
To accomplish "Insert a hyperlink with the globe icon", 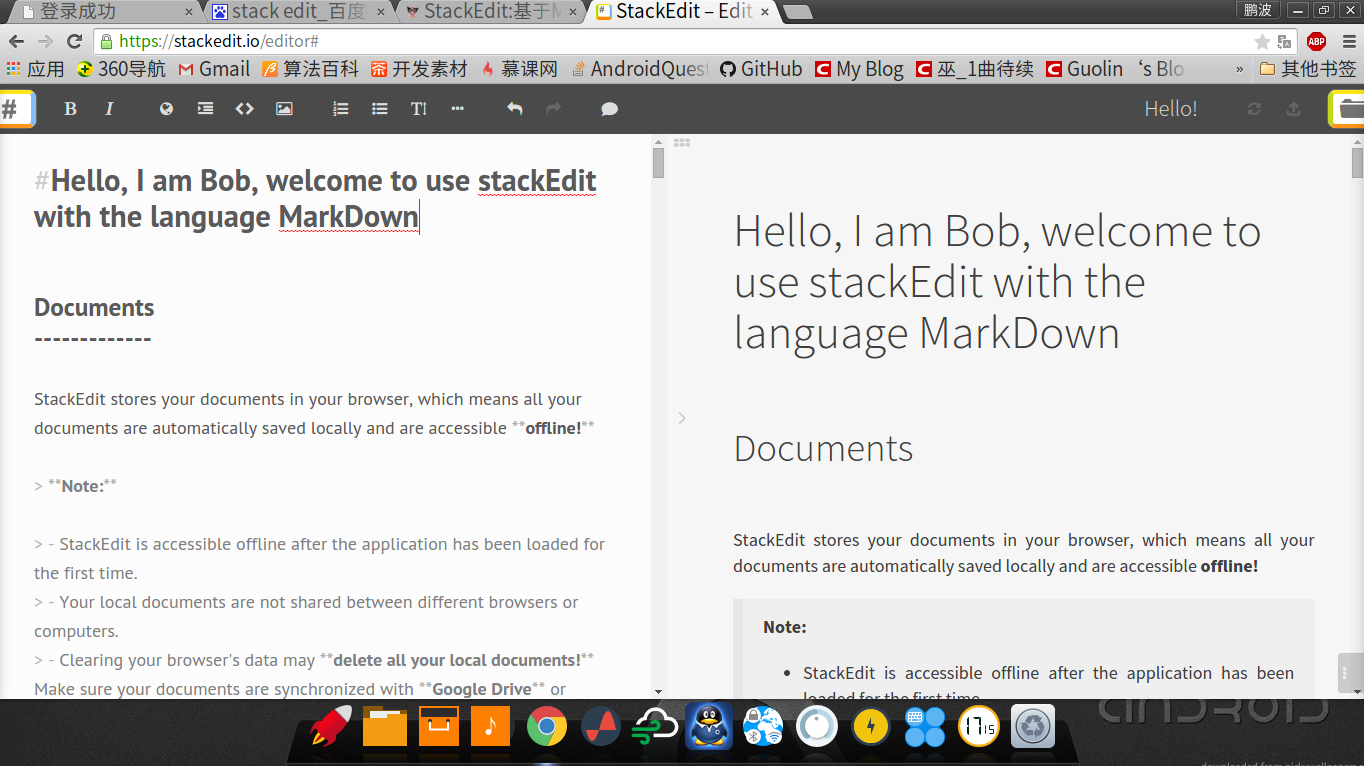I will click(x=167, y=109).
